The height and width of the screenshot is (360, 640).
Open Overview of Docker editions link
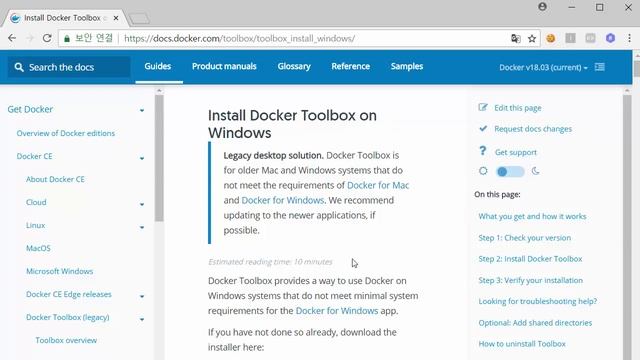(66, 133)
